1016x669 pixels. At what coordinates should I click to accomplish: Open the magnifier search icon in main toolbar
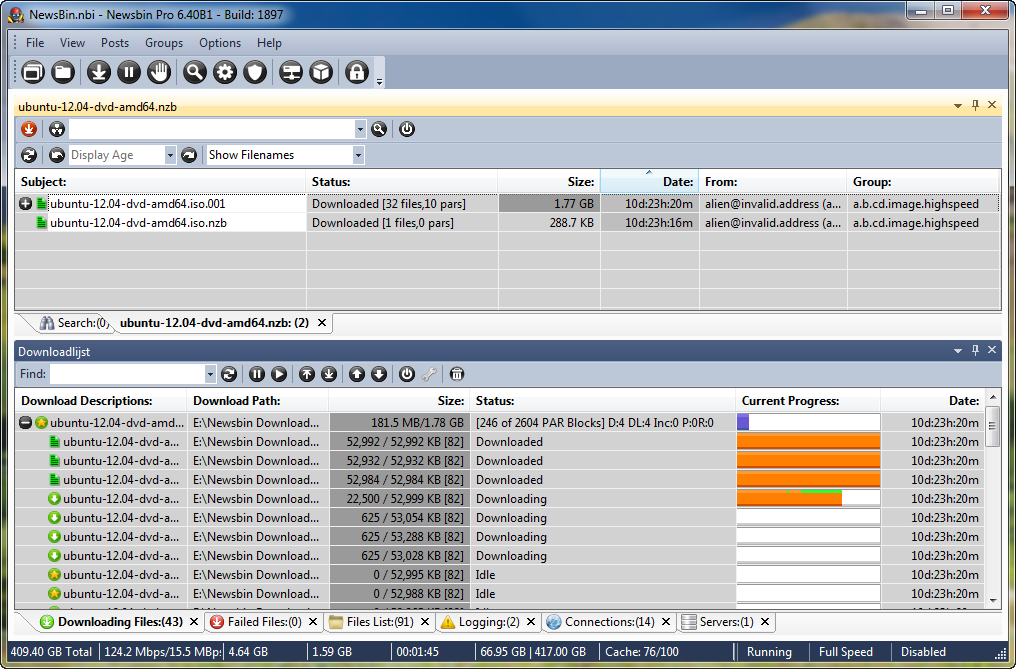coord(194,72)
